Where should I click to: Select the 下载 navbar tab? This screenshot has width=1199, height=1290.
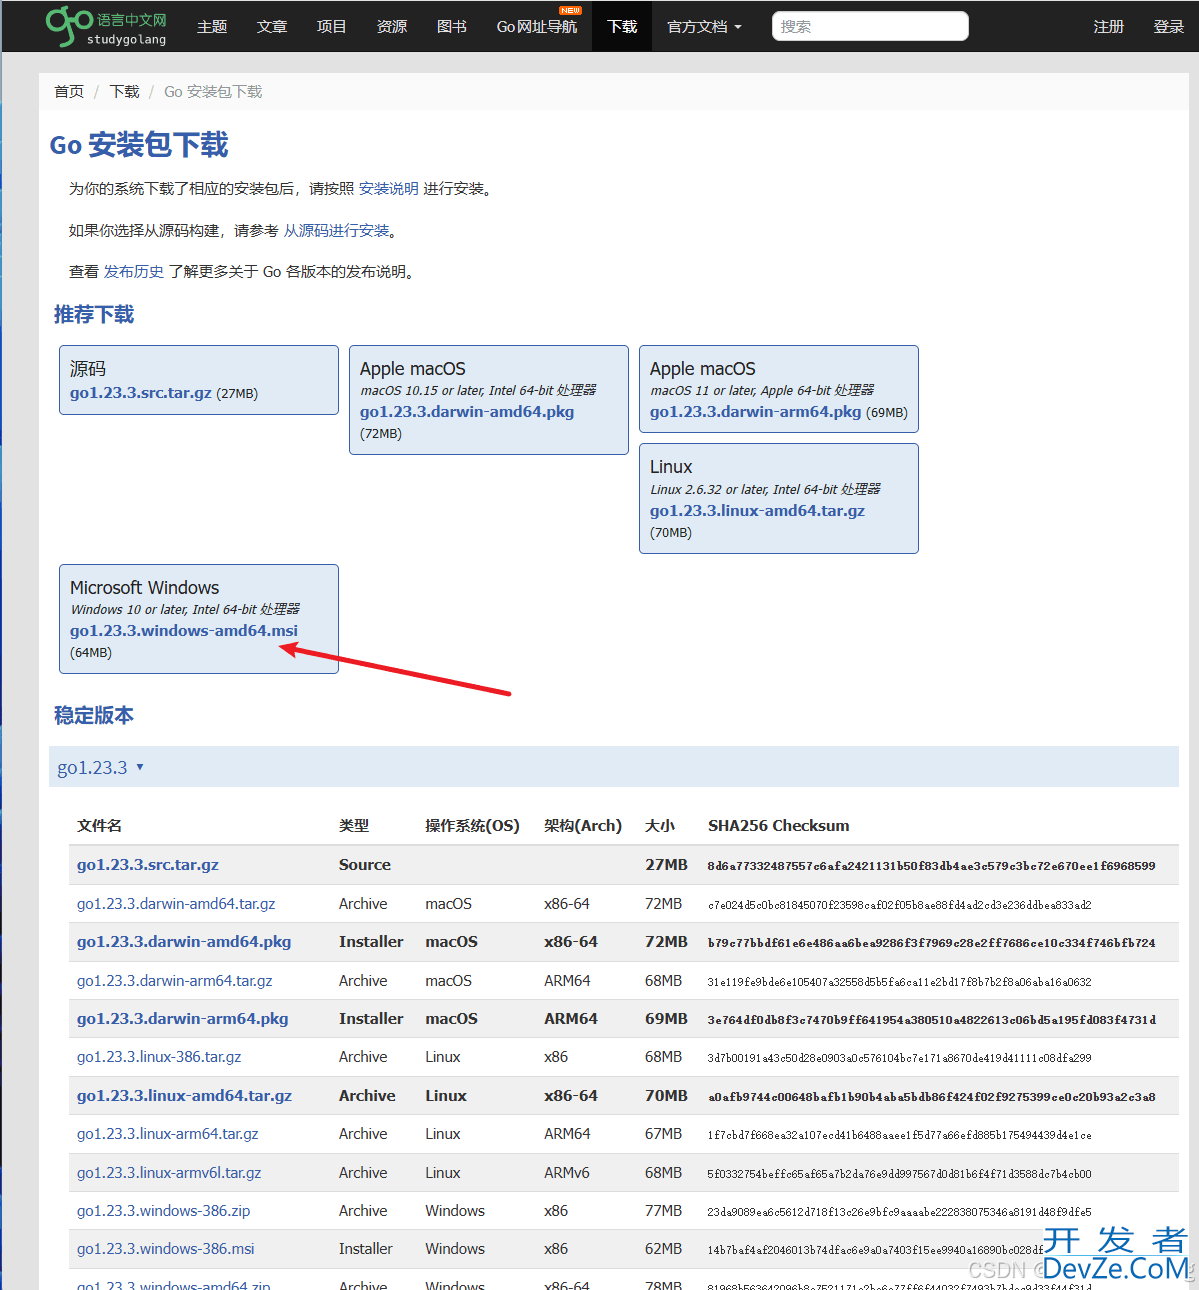click(x=622, y=26)
